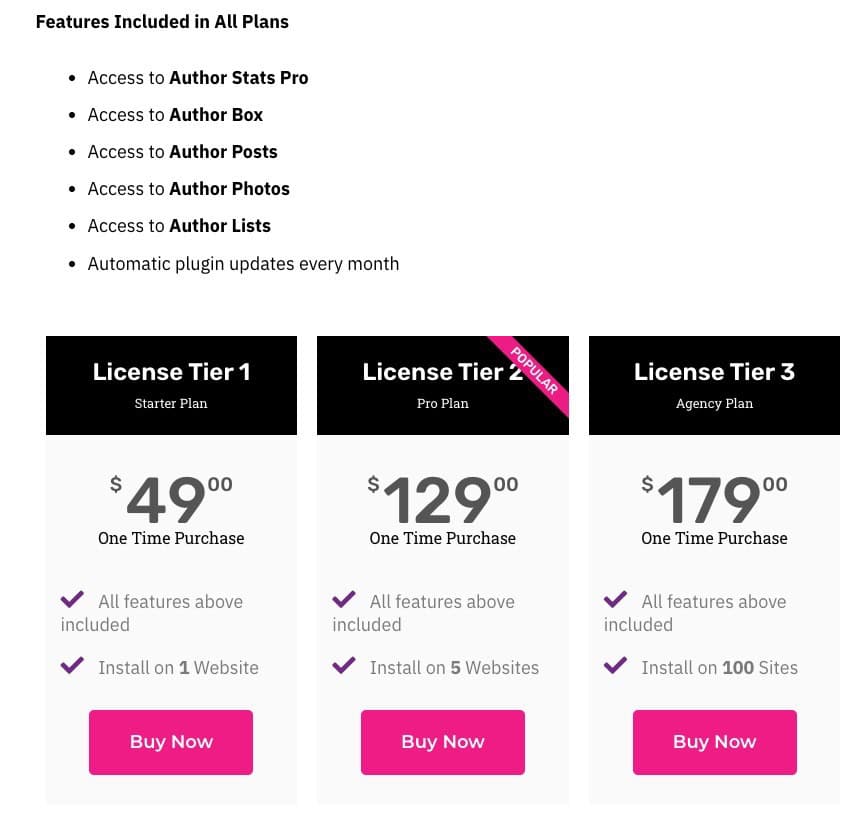Select the License Tier 2 header
Viewport: 861px width, 824px height.
coord(443,385)
